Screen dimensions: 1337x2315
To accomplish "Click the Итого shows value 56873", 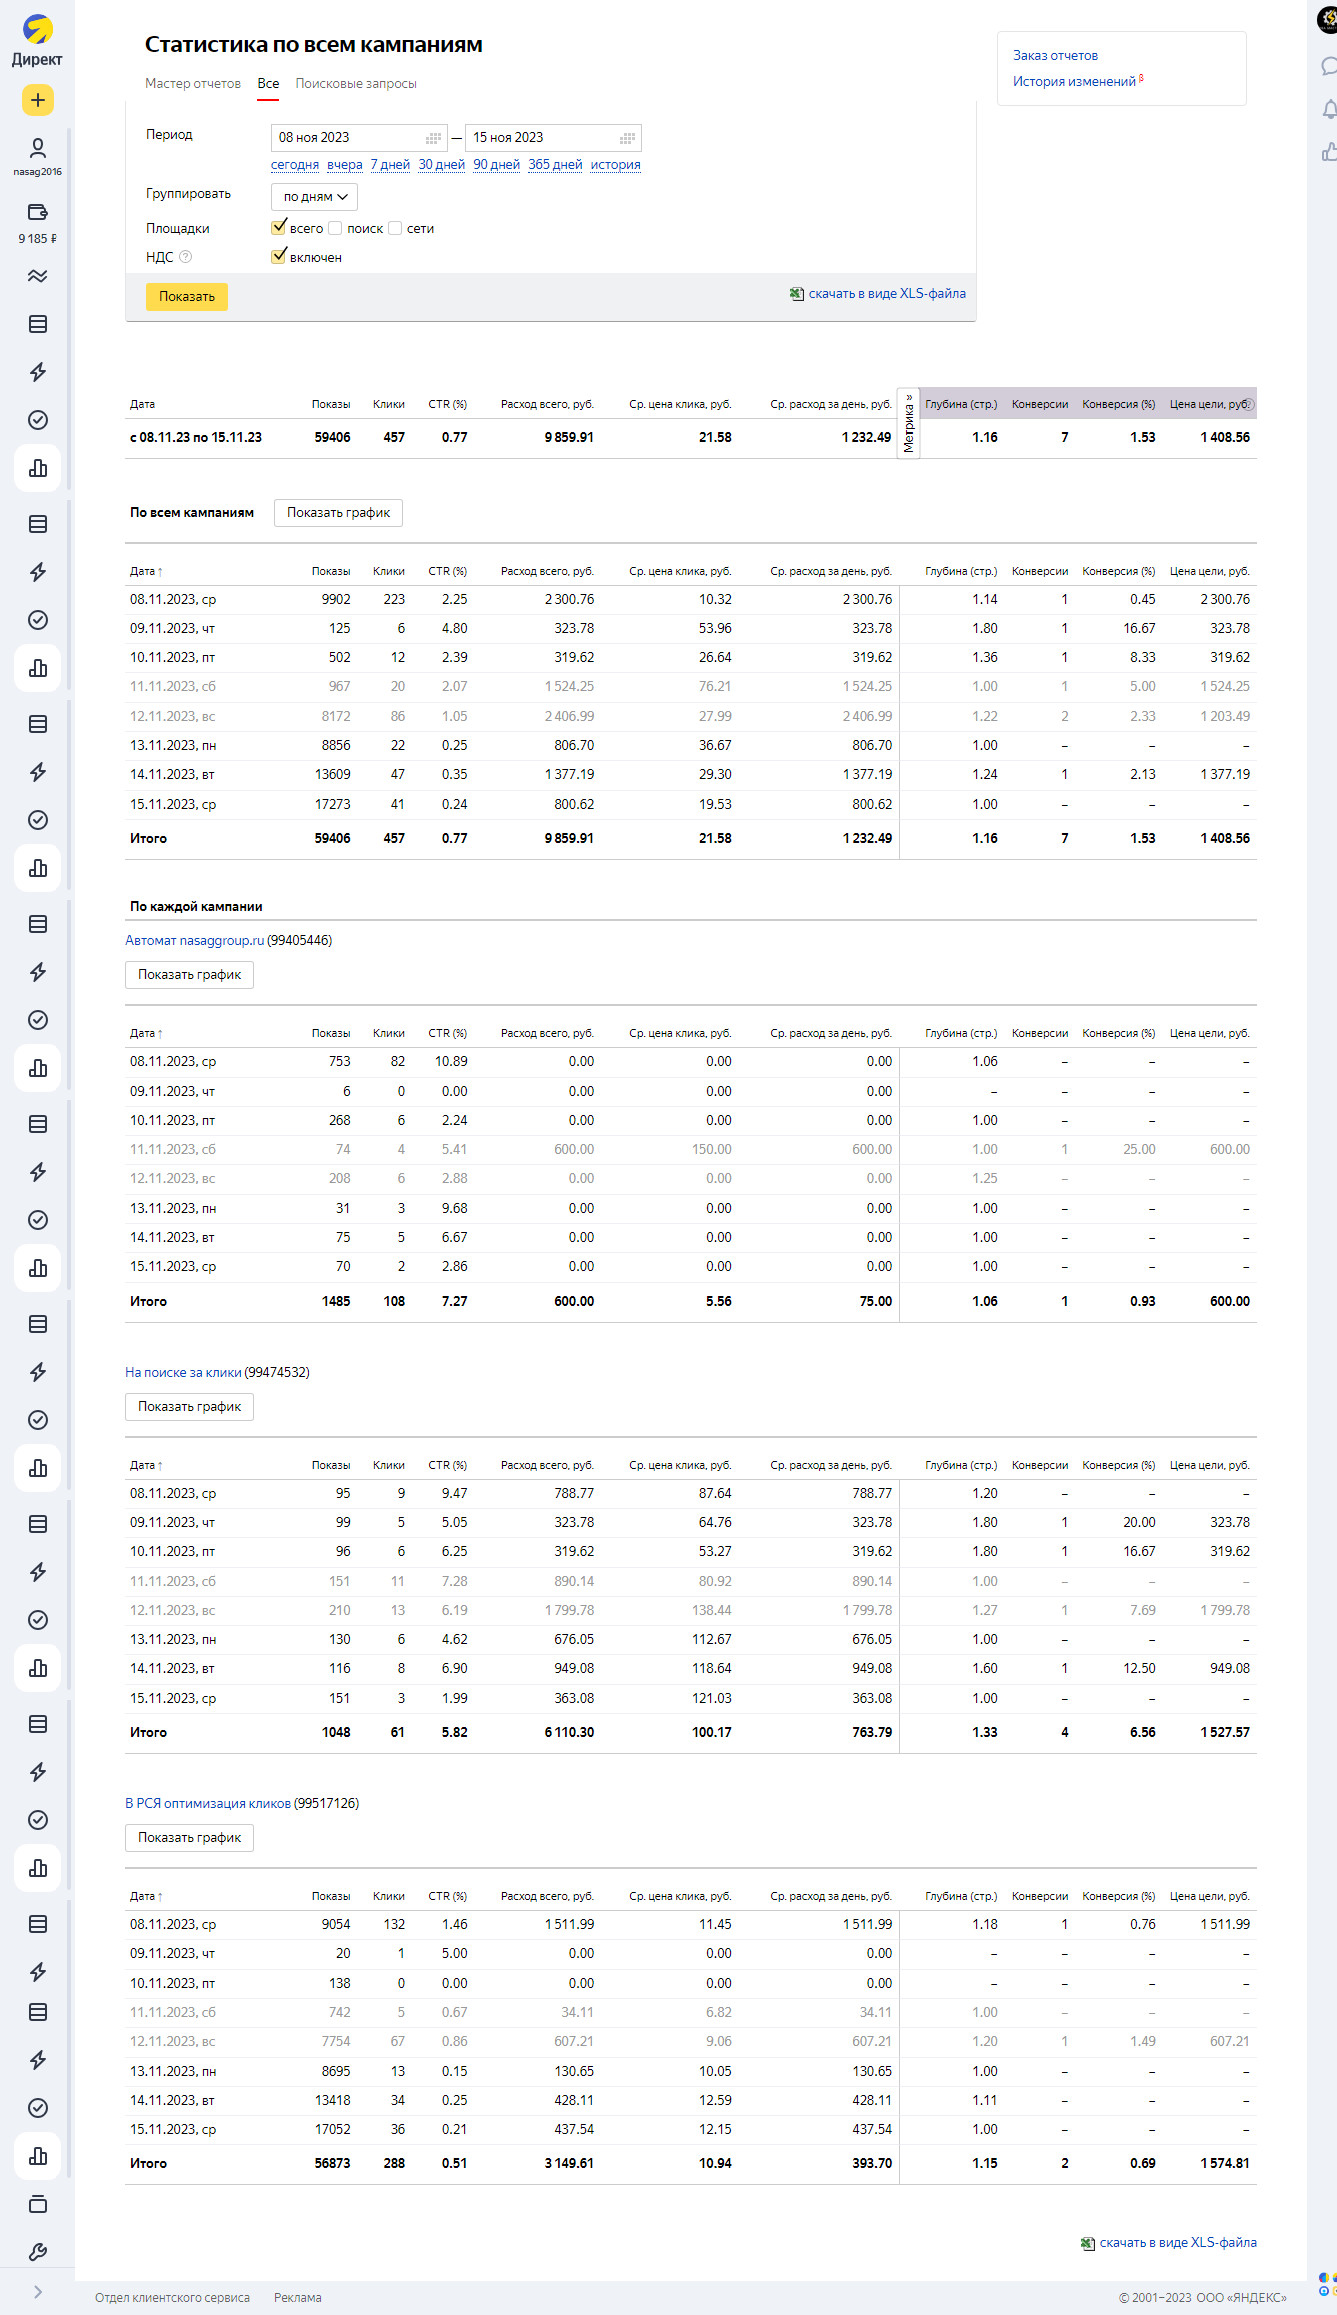I will (x=332, y=2164).
